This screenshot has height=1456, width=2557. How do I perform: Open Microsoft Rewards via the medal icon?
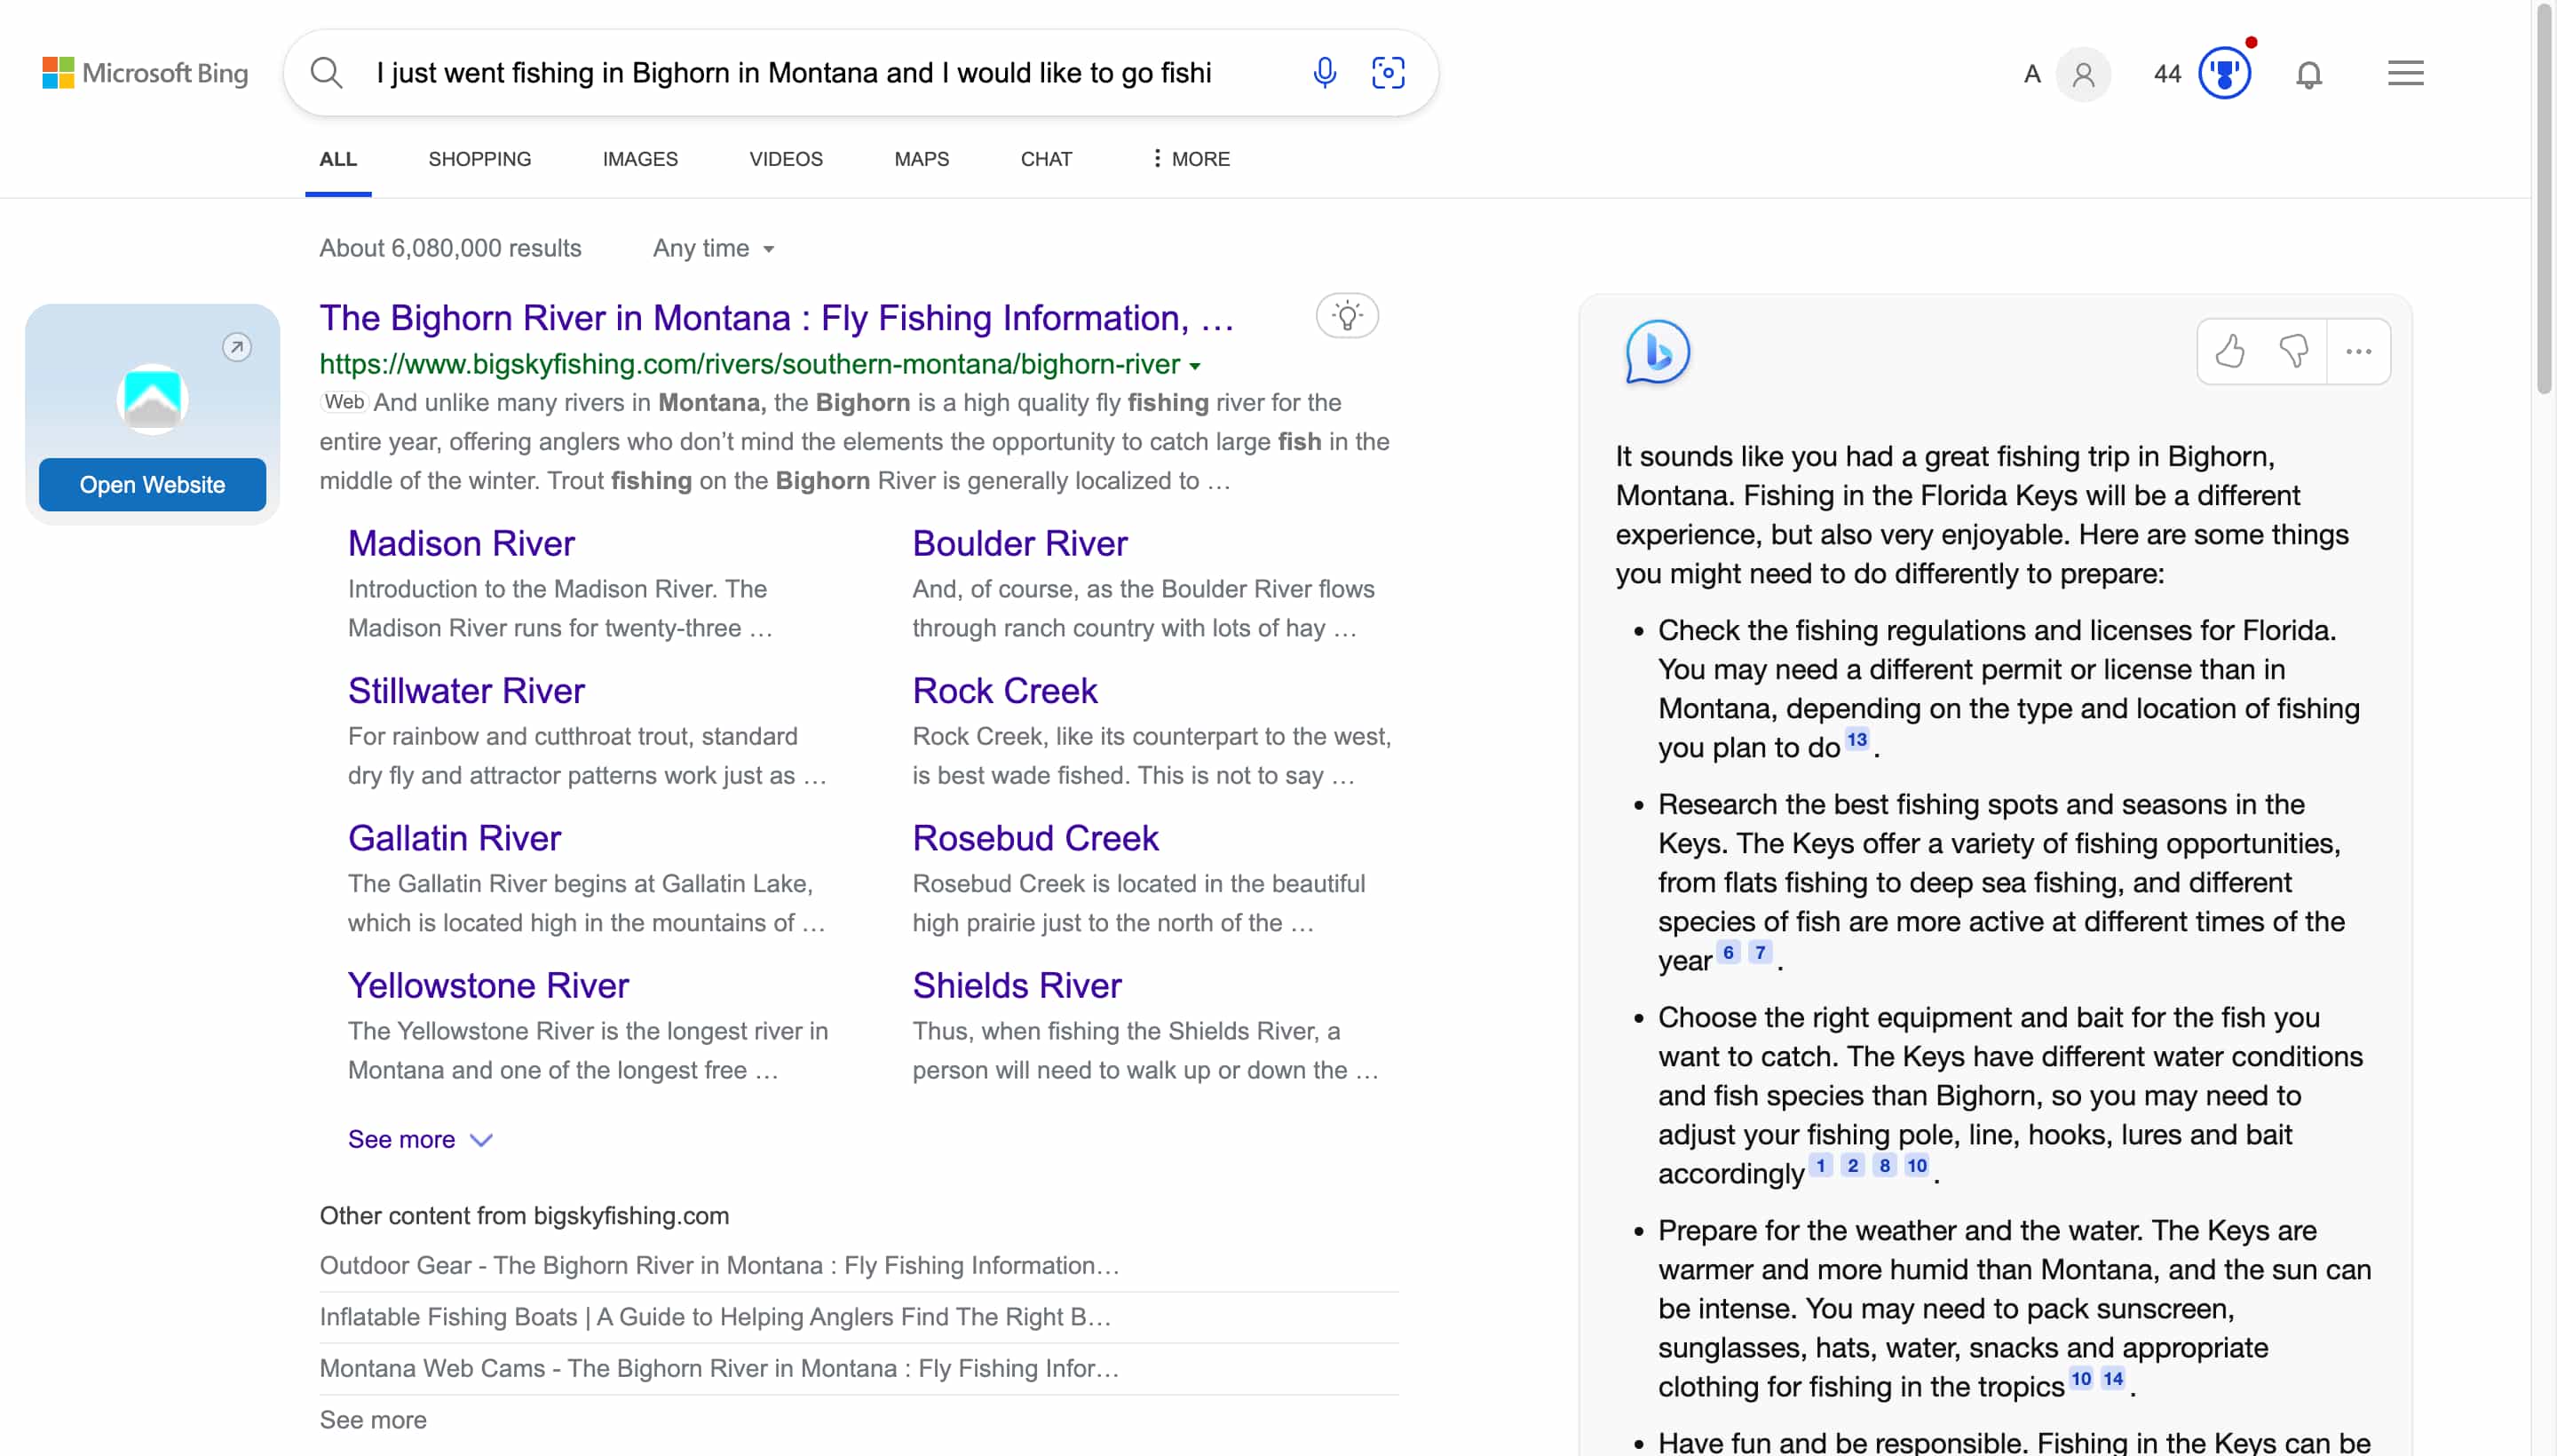(x=2225, y=73)
